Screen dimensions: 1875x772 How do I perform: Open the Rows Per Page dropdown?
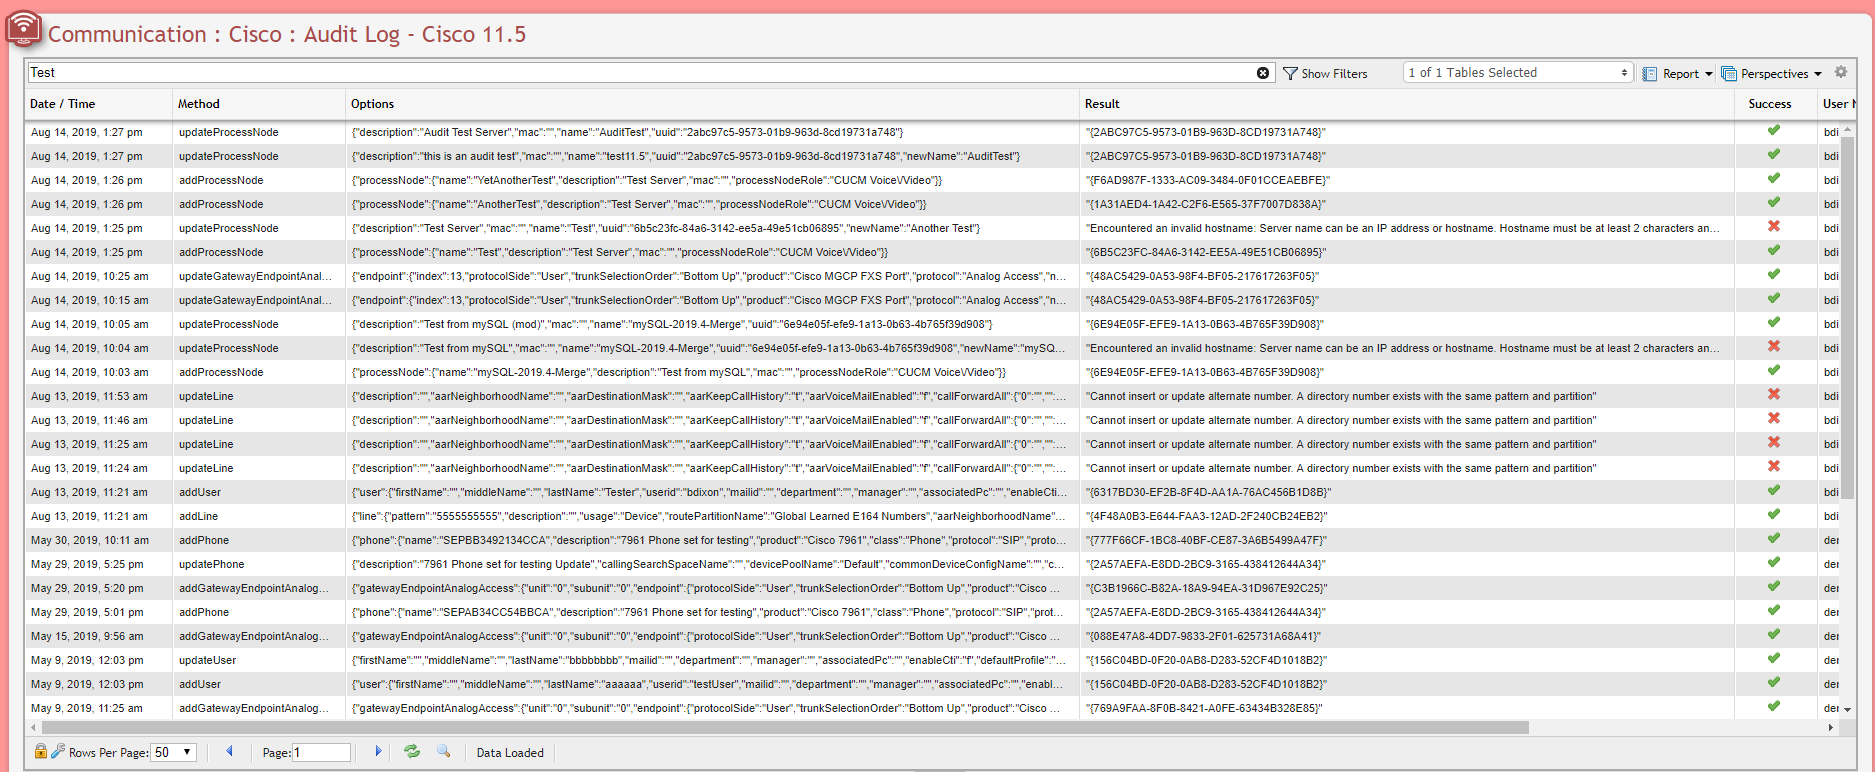[x=174, y=753]
